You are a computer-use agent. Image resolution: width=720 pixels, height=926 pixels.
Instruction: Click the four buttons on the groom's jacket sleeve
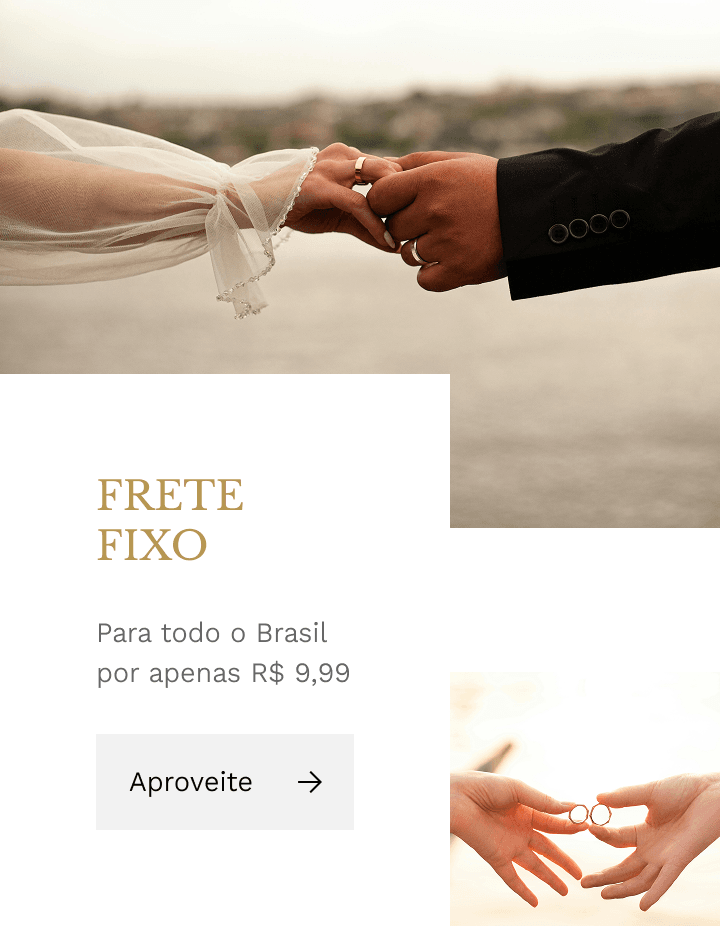point(589,226)
